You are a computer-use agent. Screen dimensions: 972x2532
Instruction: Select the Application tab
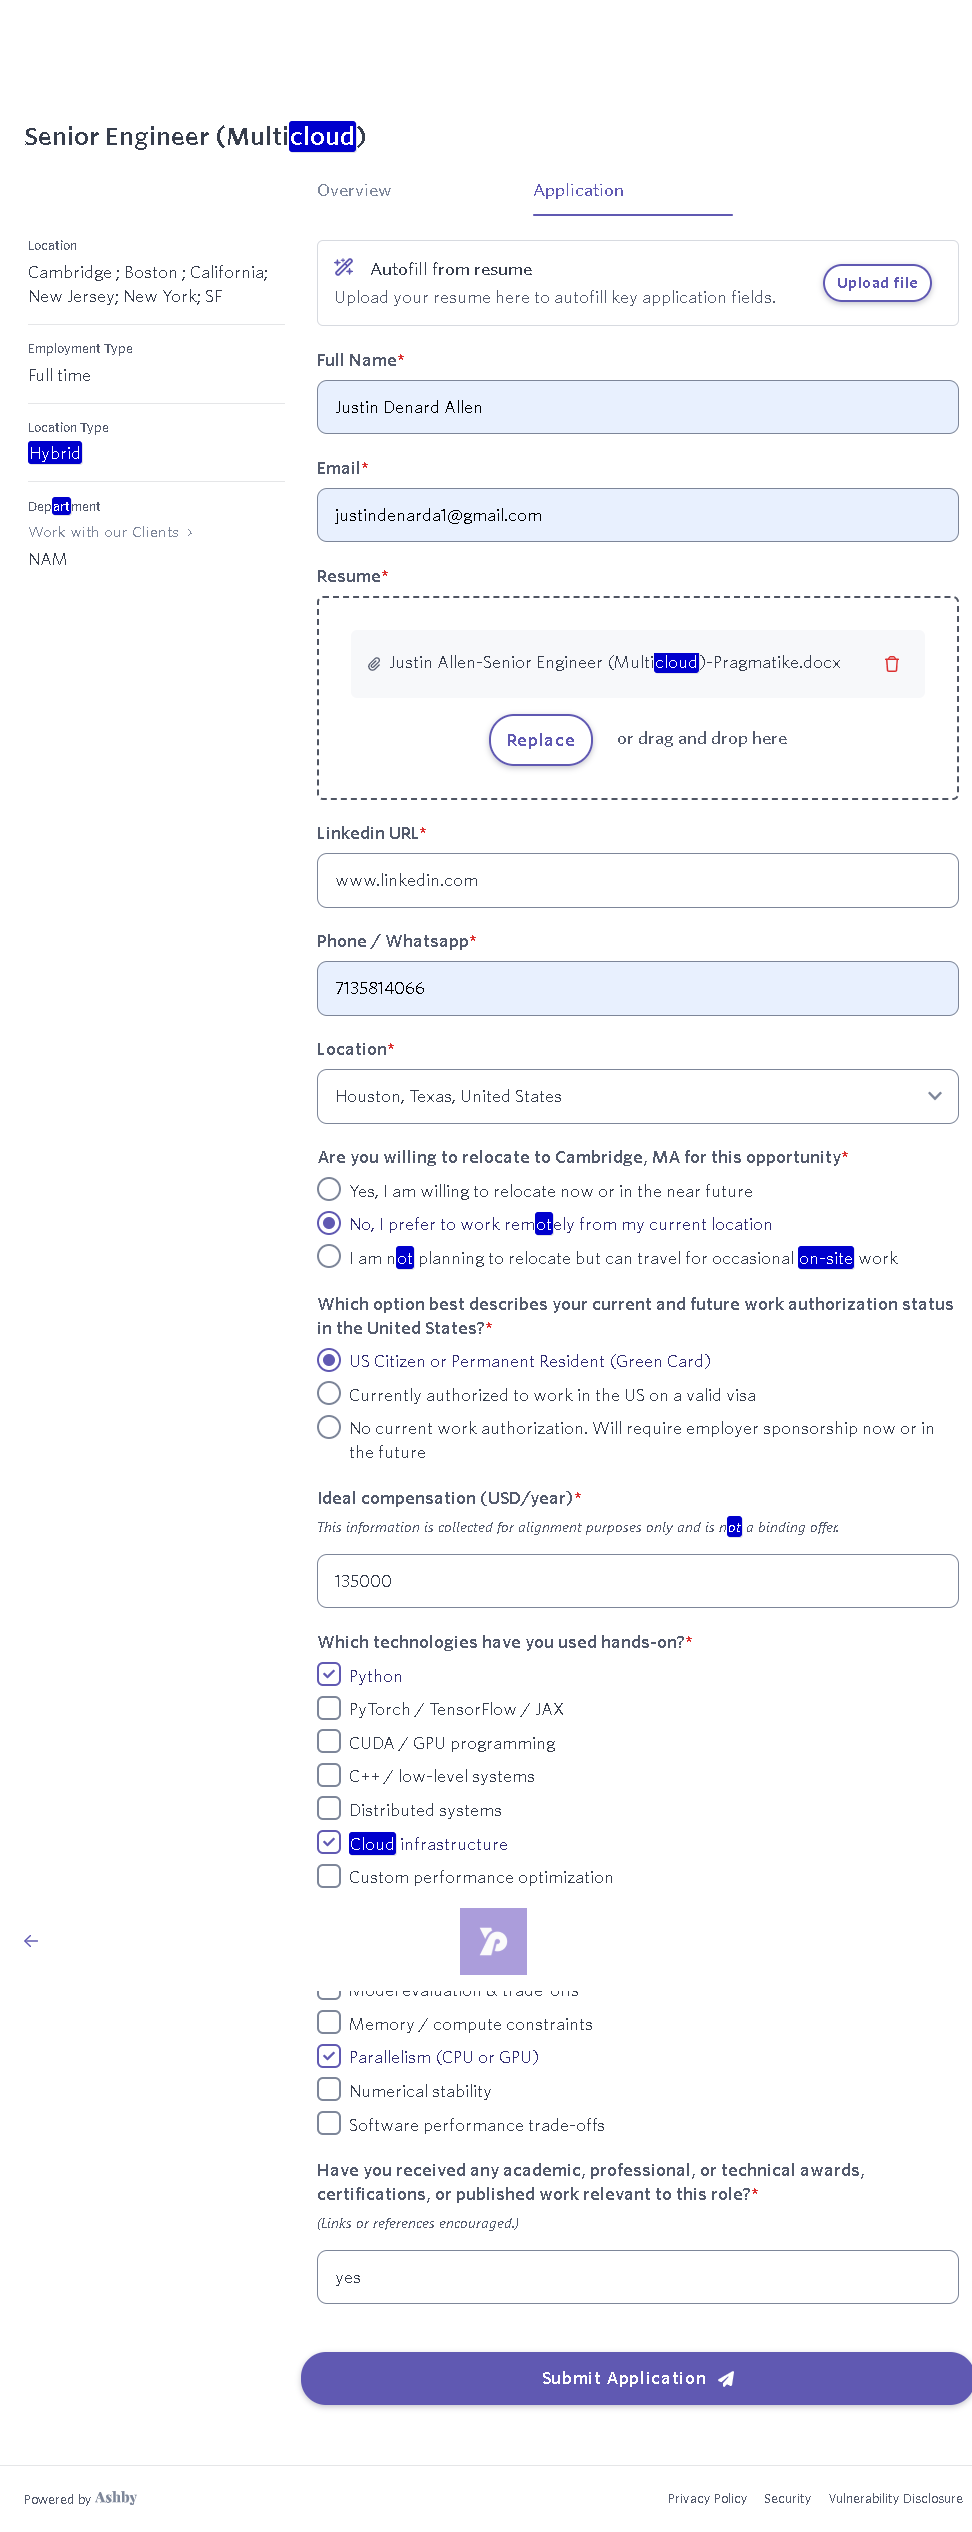tap(579, 191)
